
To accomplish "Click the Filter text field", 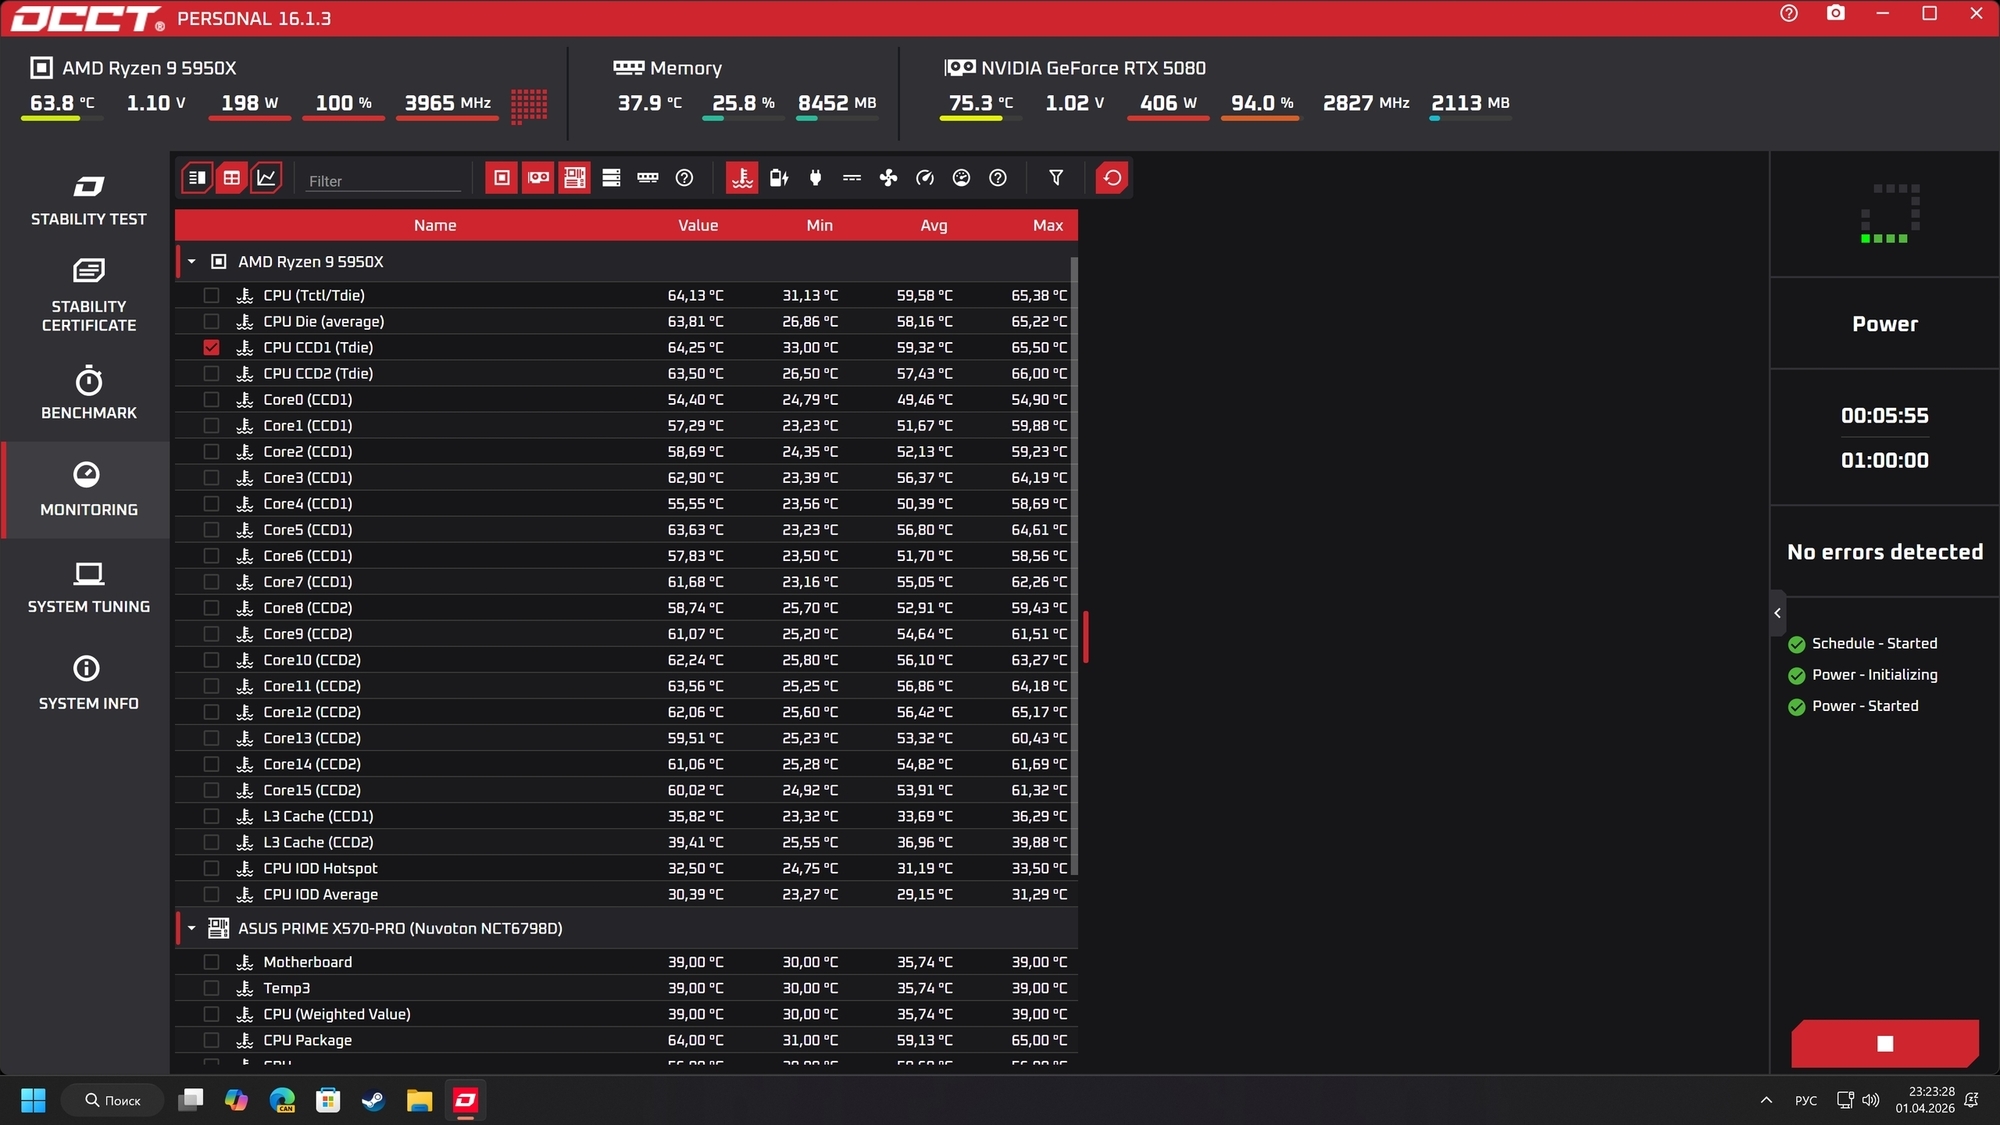I will coord(383,181).
